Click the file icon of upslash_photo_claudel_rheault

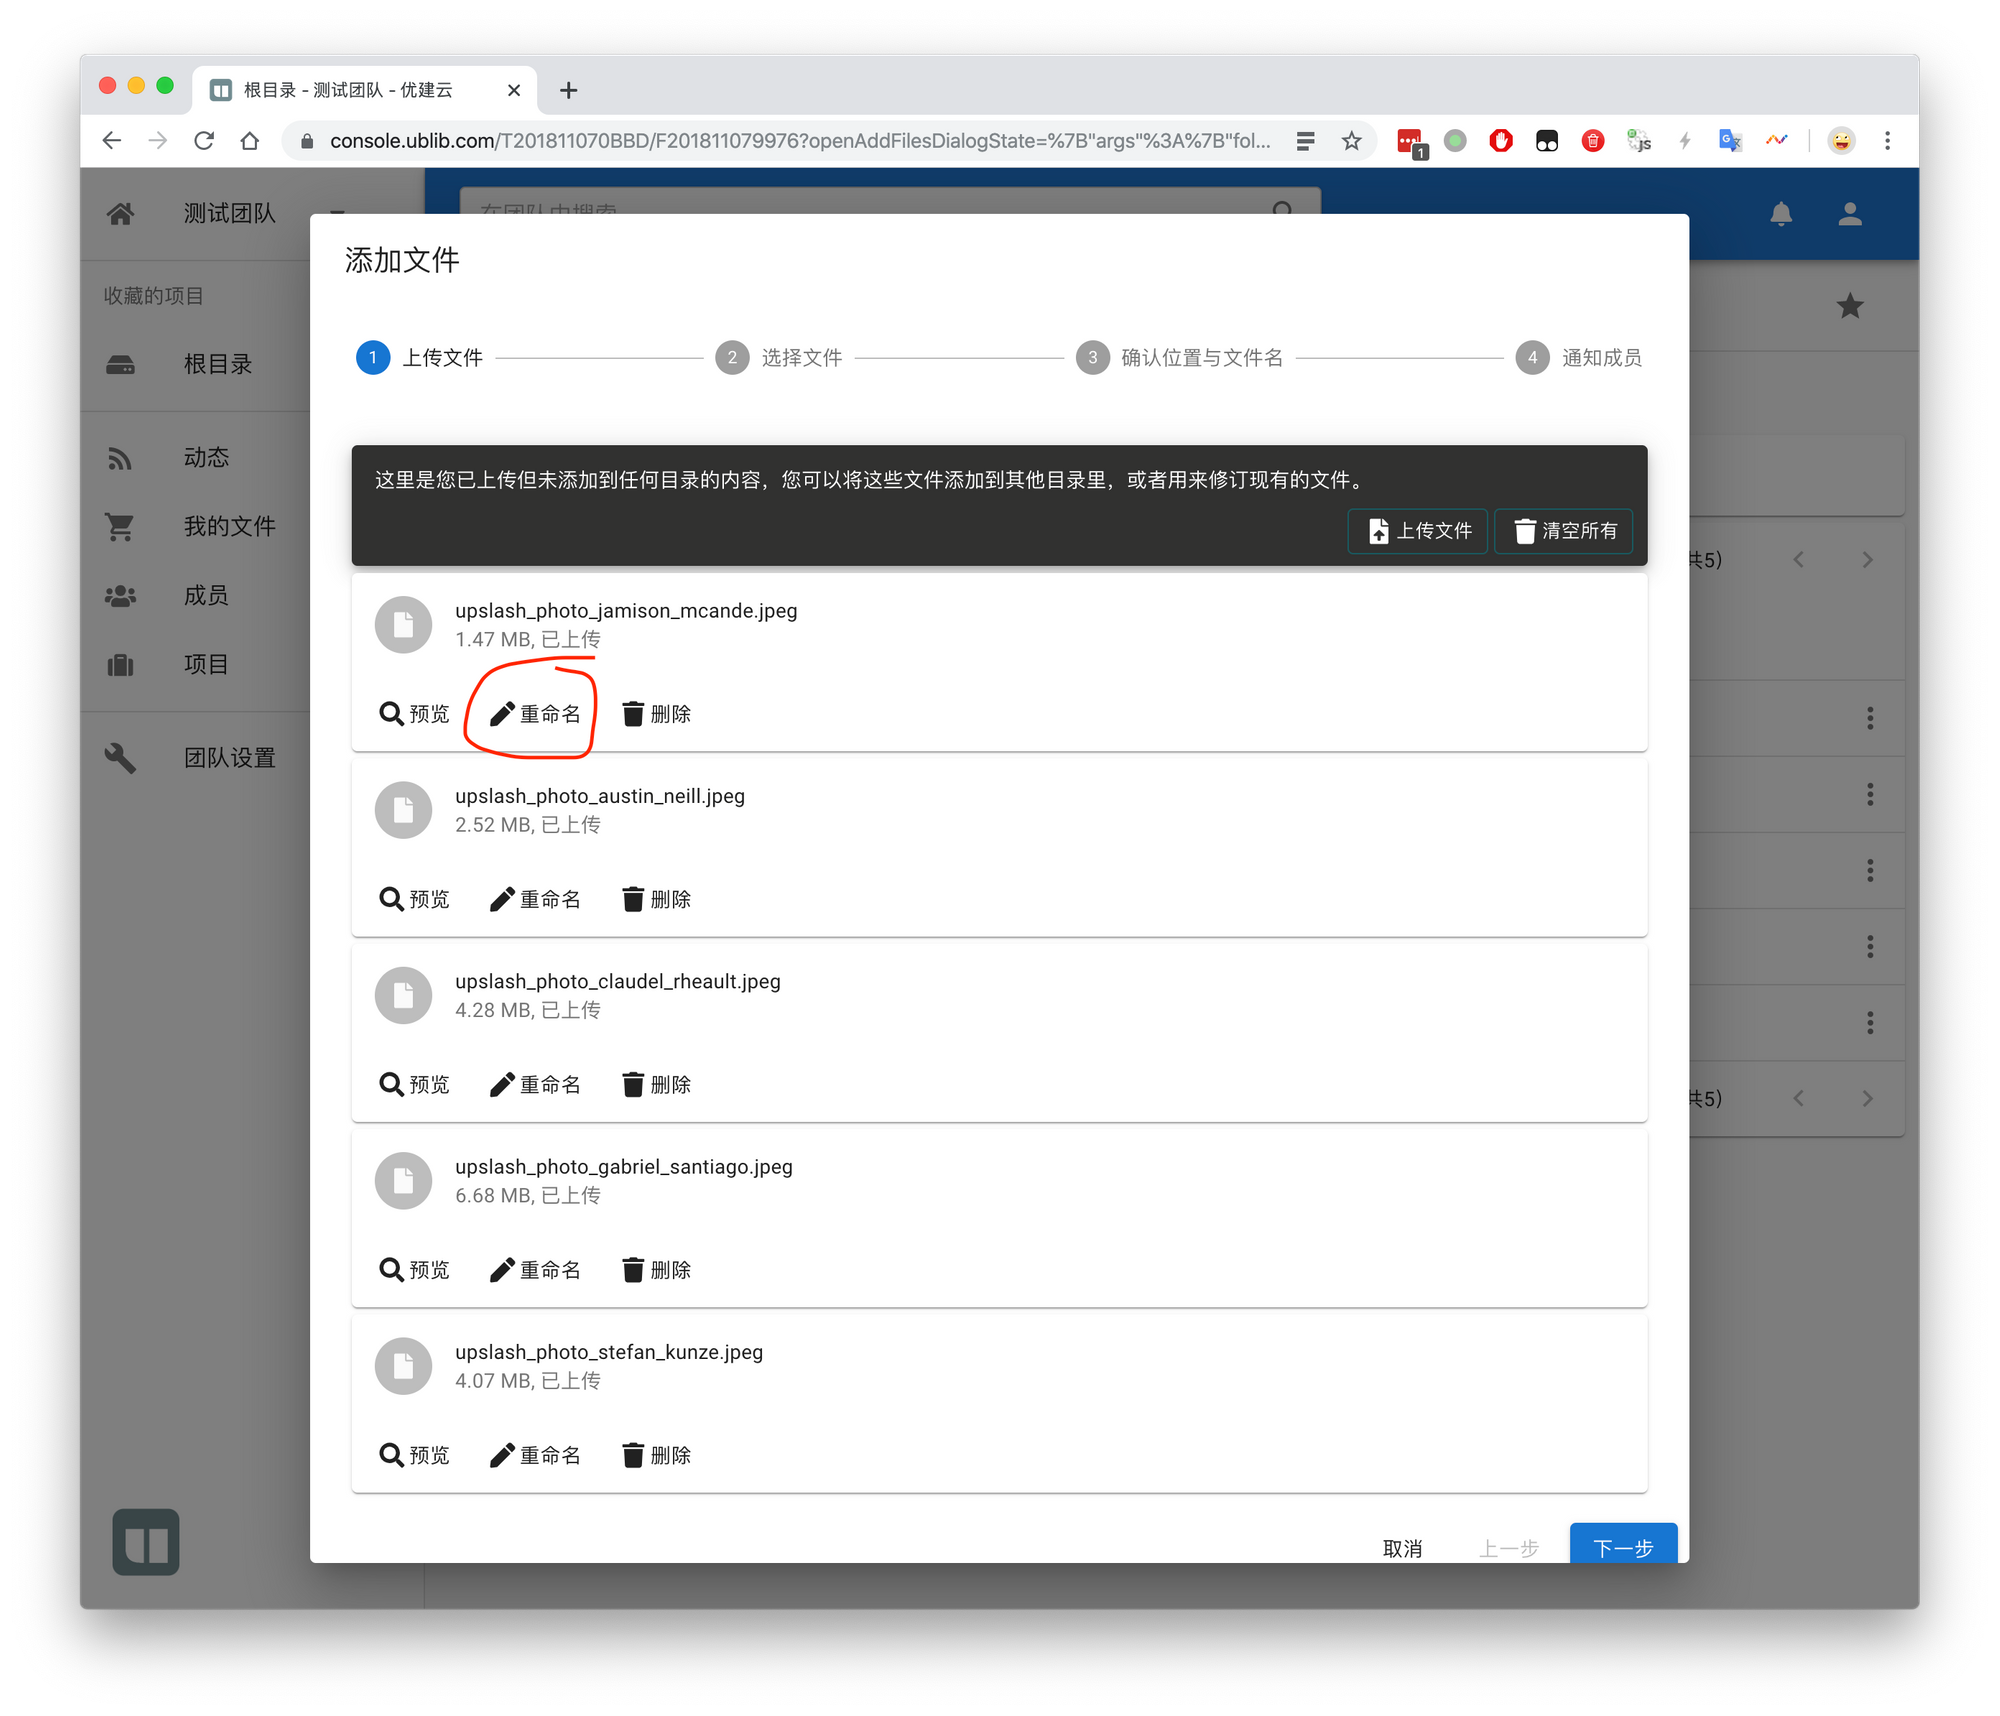[x=403, y=995]
